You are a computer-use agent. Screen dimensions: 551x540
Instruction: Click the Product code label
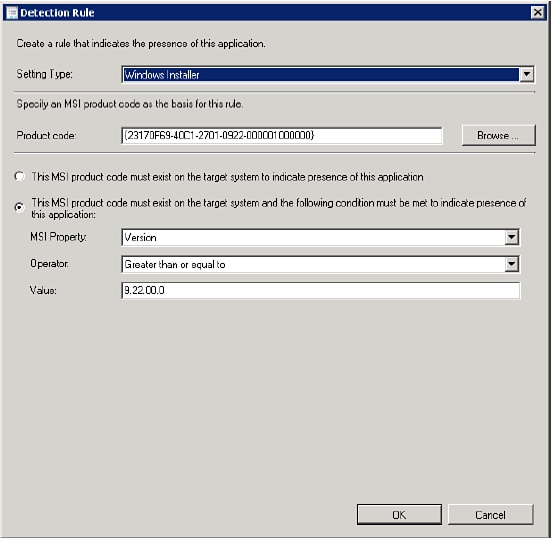(46, 136)
